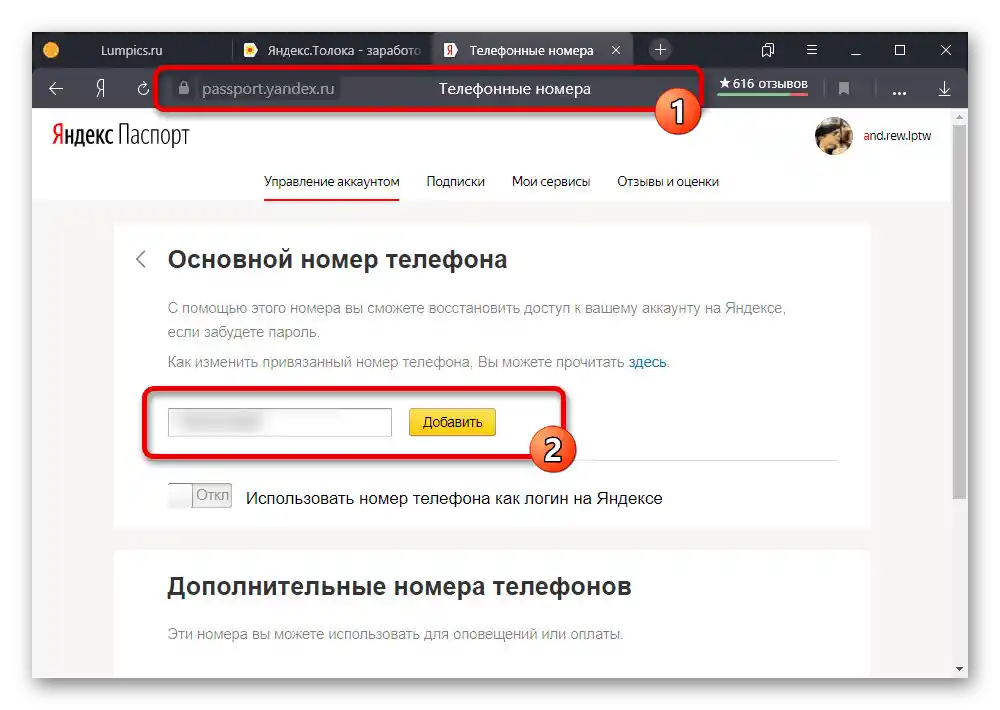Click the Телефонные номера page title in the address bar
Screen dimensions: 1000x710
515,89
